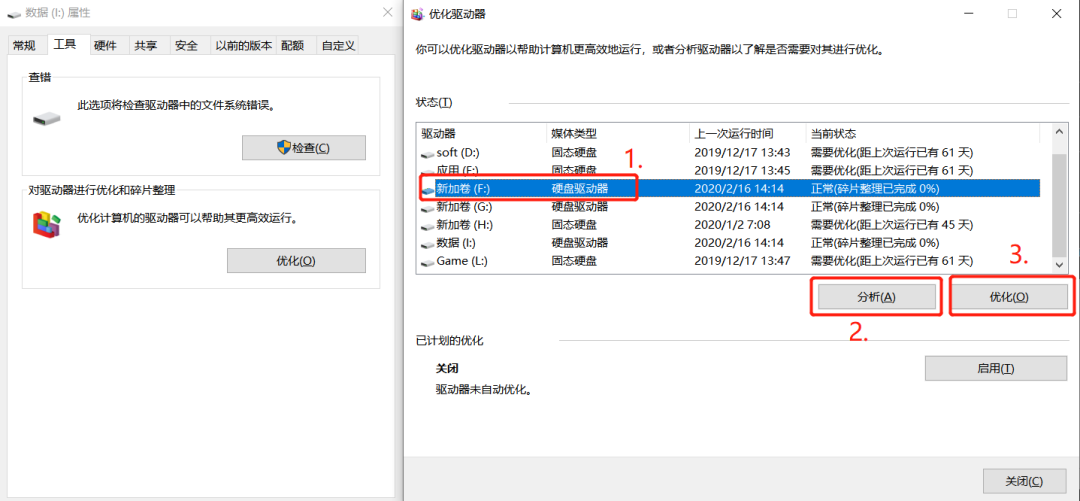The width and height of the screenshot is (1080, 501).
Task: Open the 常规 tab in properties window
Action: coord(24,45)
